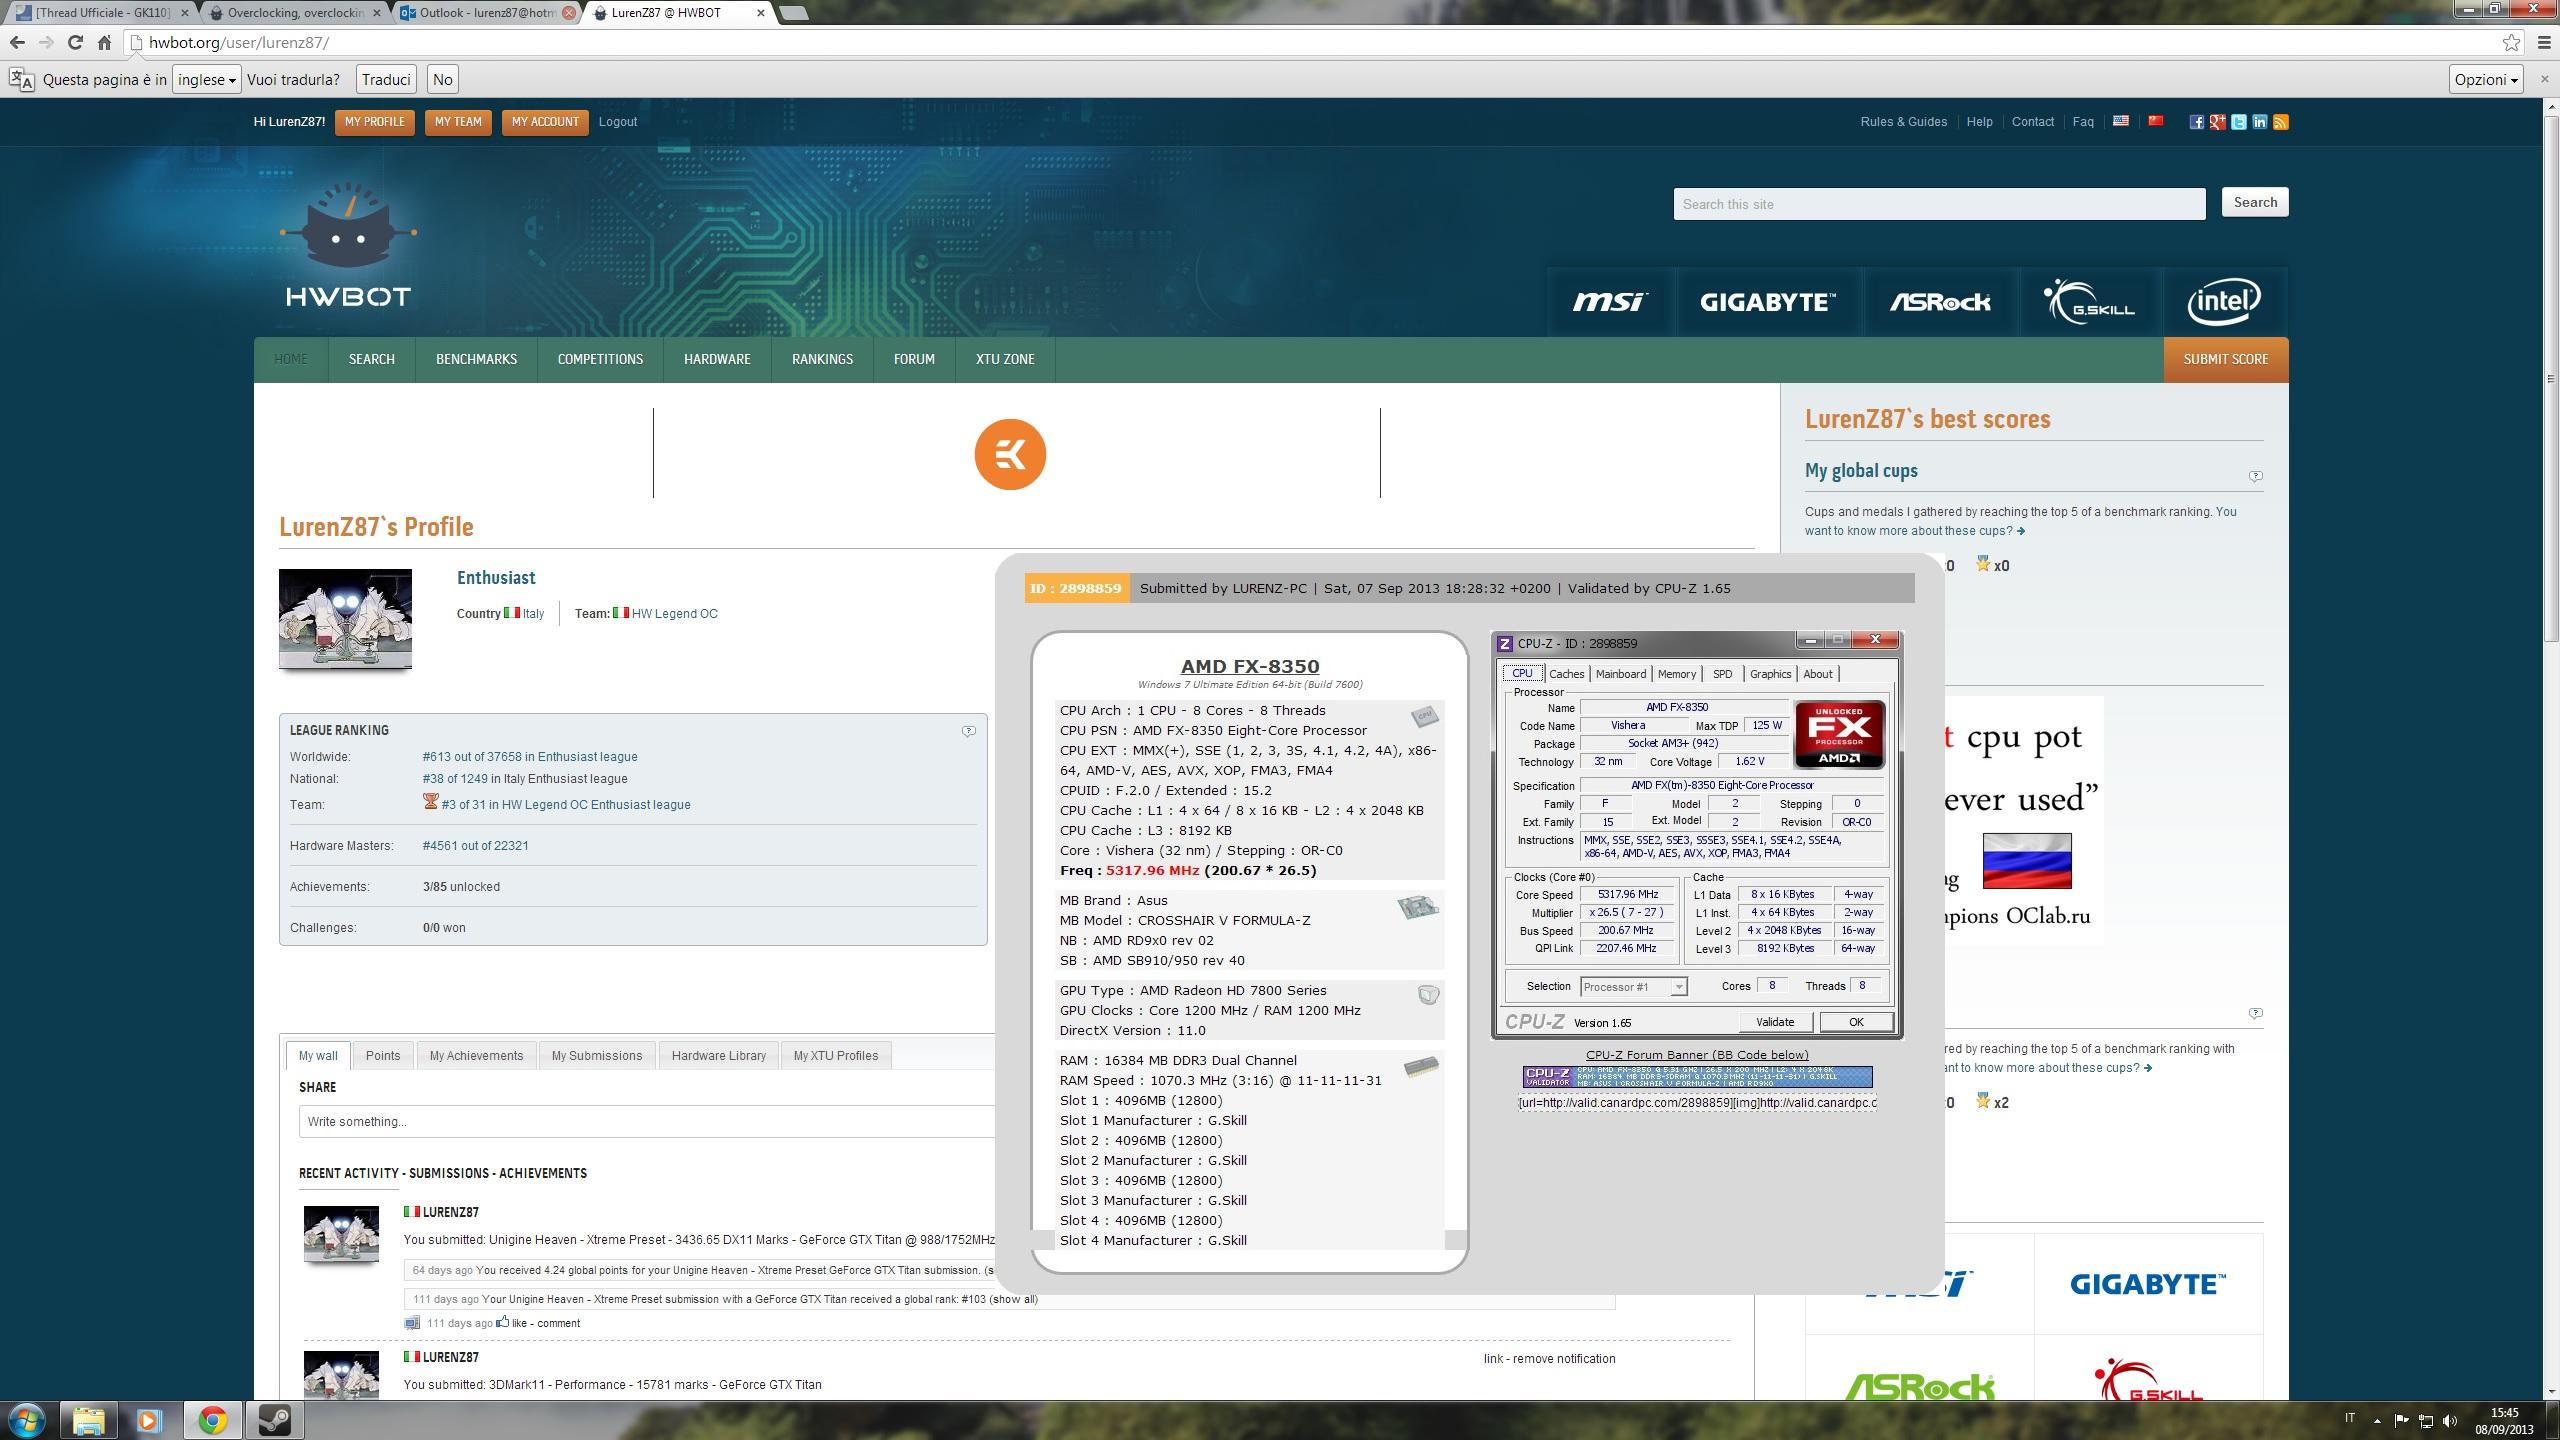Image resolution: width=2560 pixels, height=1440 pixels.
Task: Open HARDWARE in the navigation bar
Action: pos(717,359)
